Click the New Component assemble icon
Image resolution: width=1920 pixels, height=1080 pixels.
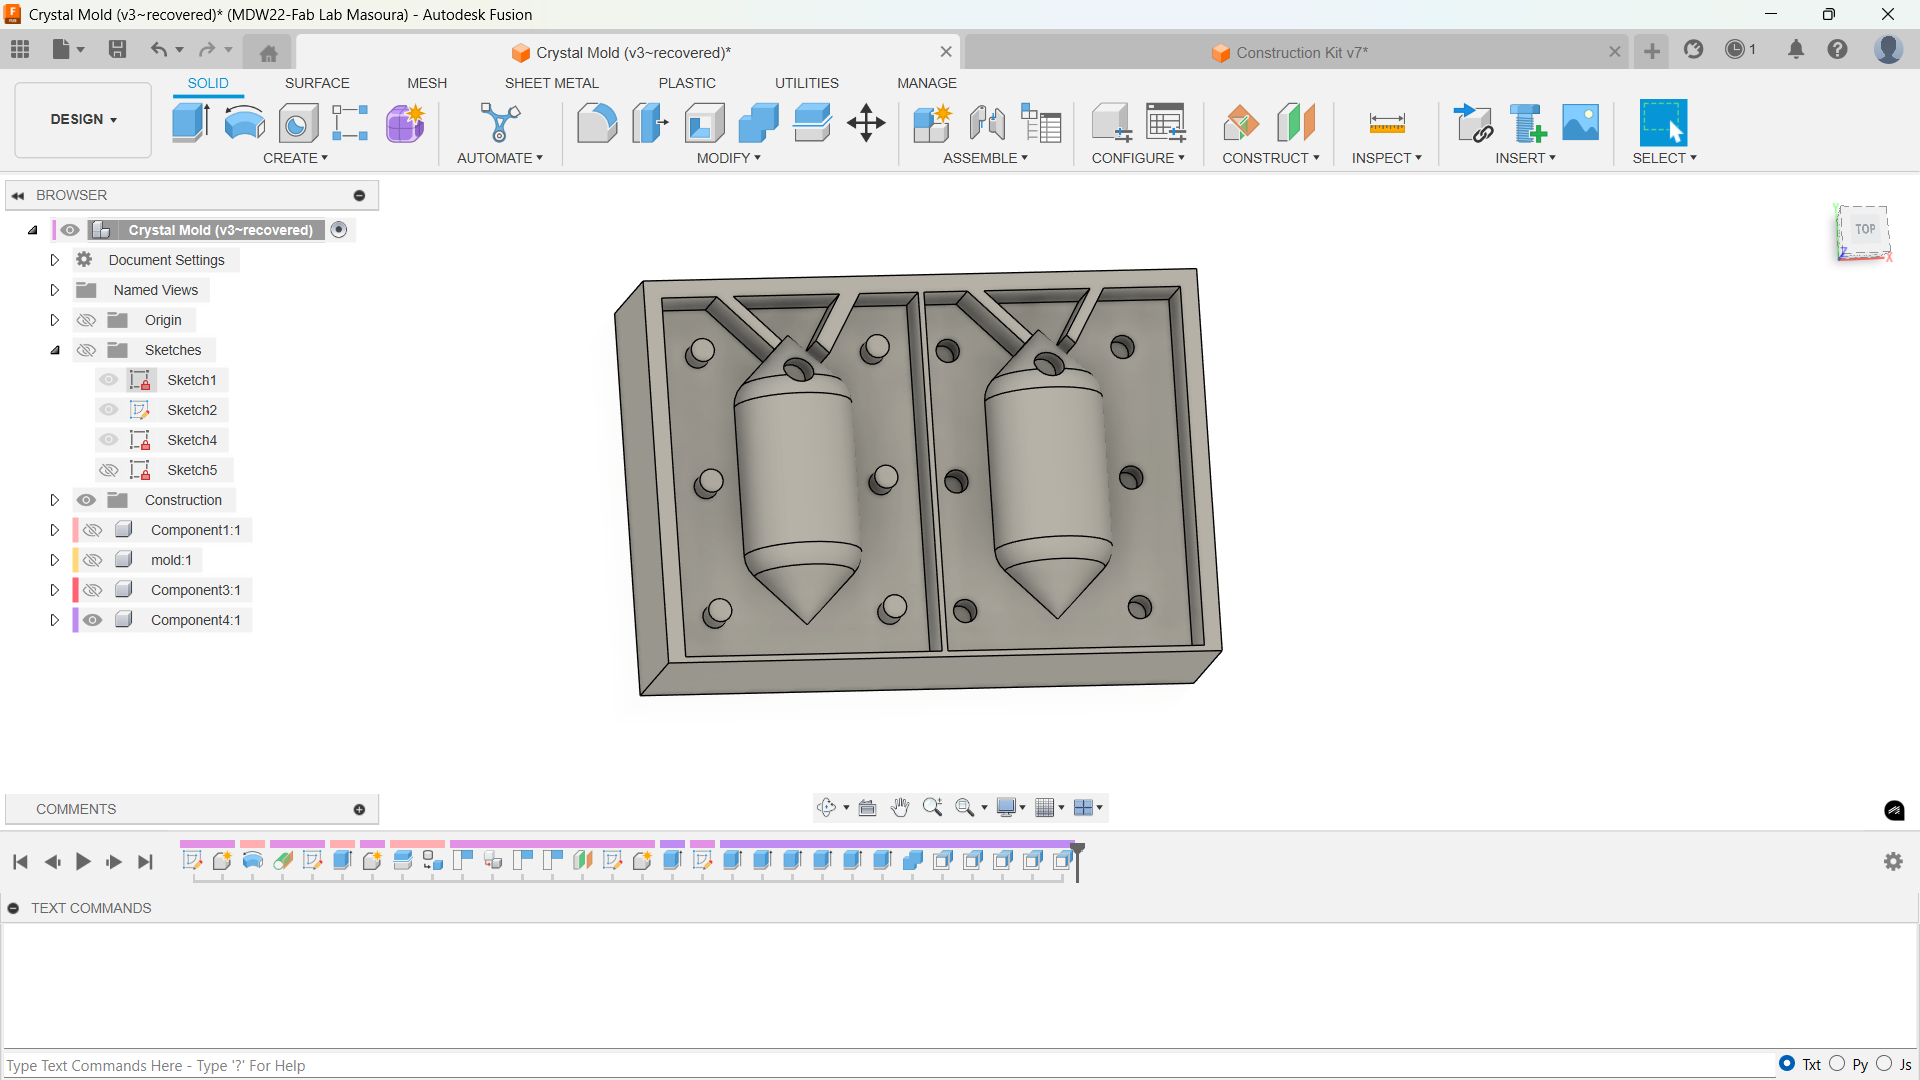coord(932,123)
